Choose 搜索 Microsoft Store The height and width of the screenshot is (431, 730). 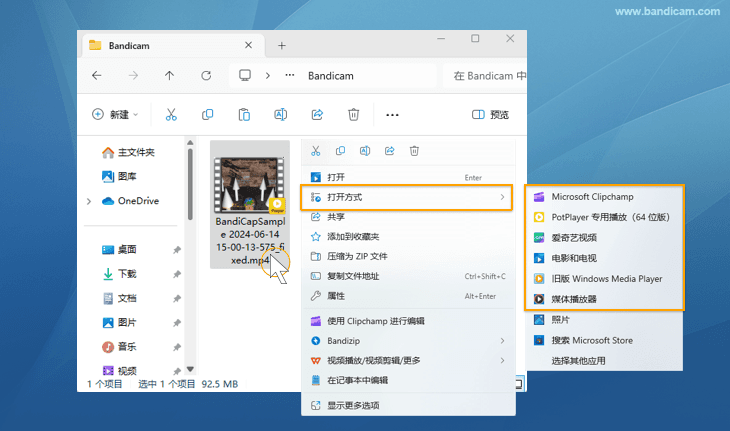[604, 340]
